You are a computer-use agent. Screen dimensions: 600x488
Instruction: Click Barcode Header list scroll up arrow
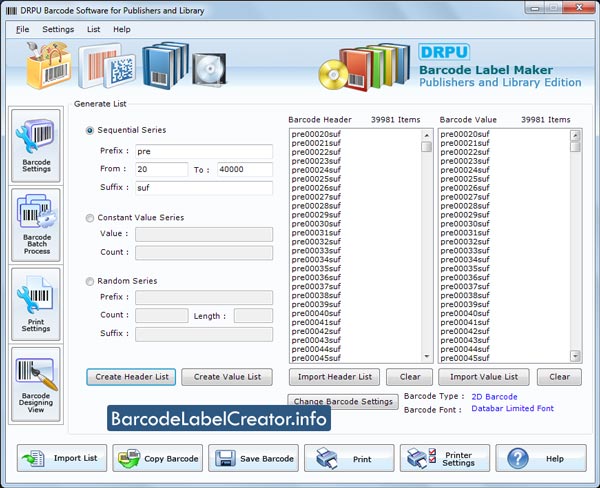(x=427, y=135)
